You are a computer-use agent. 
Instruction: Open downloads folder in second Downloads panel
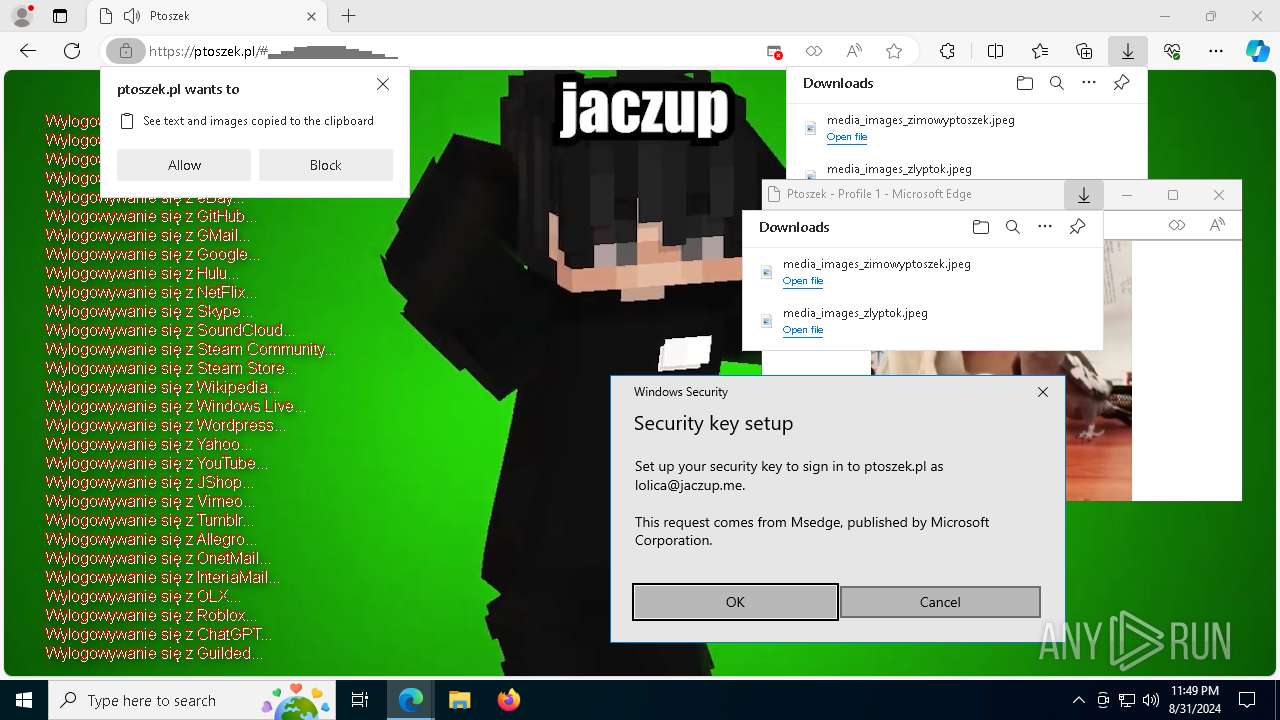980,227
